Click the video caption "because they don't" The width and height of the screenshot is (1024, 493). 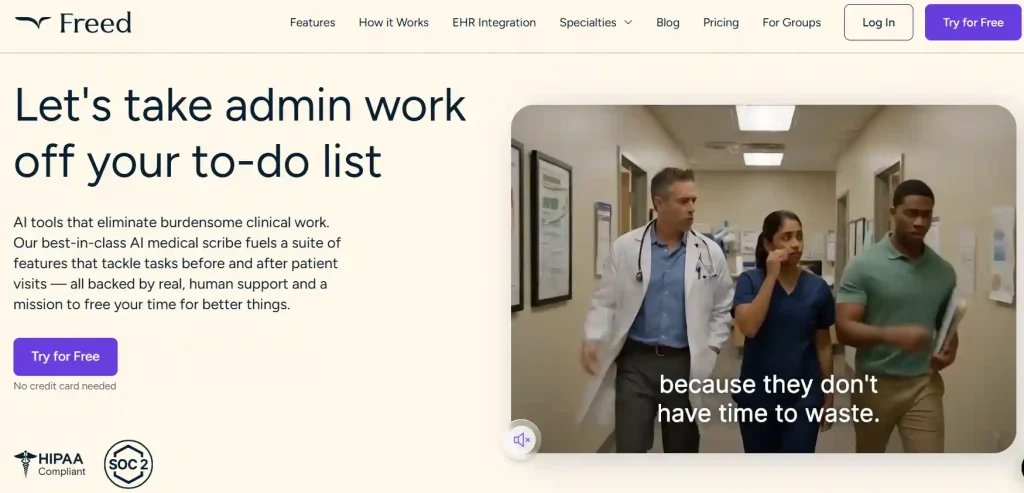(768, 384)
